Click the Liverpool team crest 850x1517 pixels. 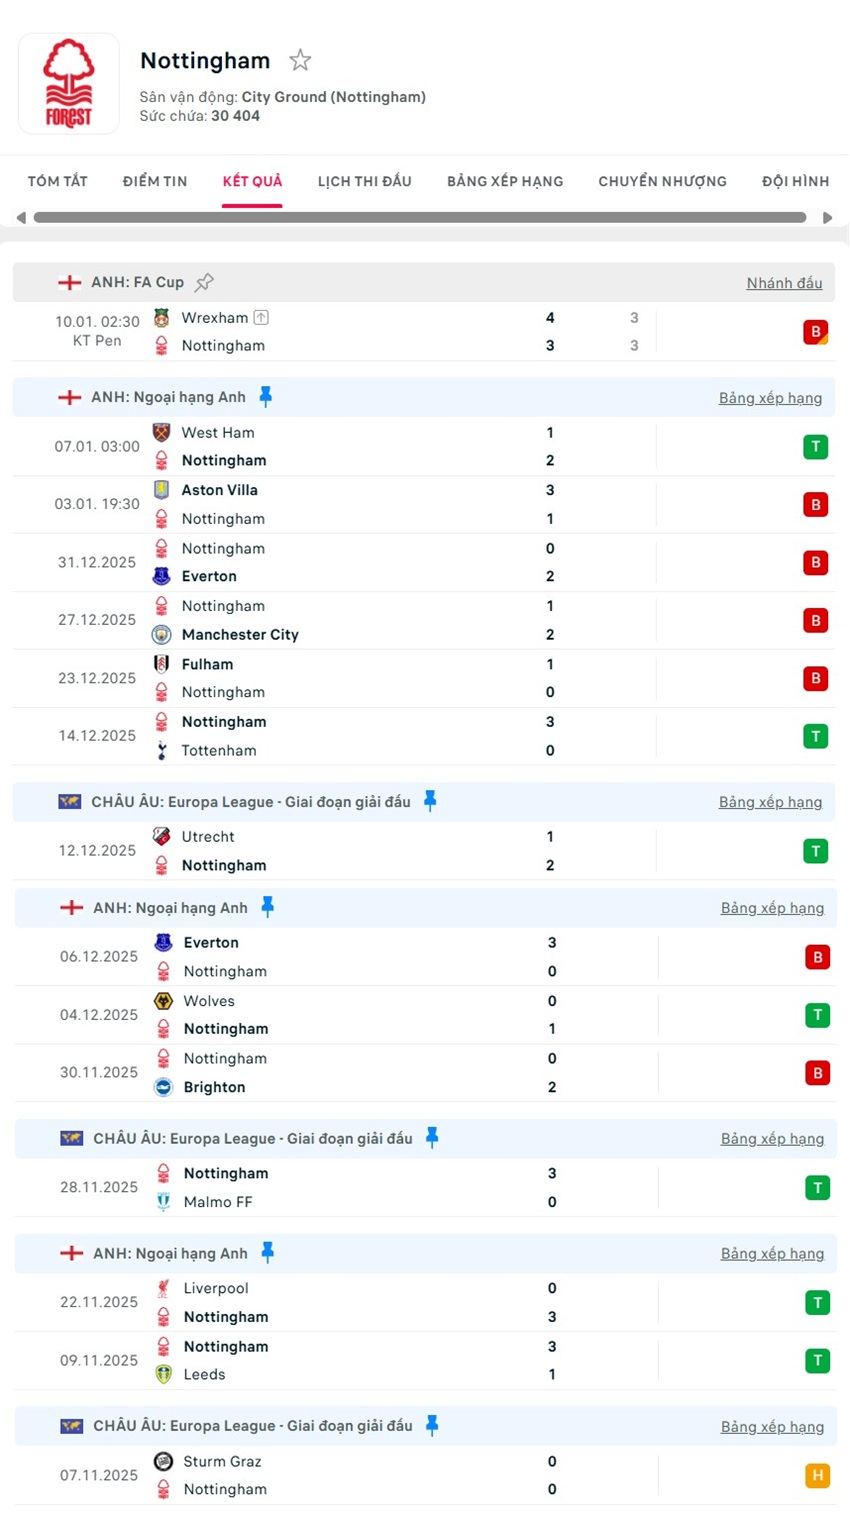pyautogui.click(x=163, y=1289)
